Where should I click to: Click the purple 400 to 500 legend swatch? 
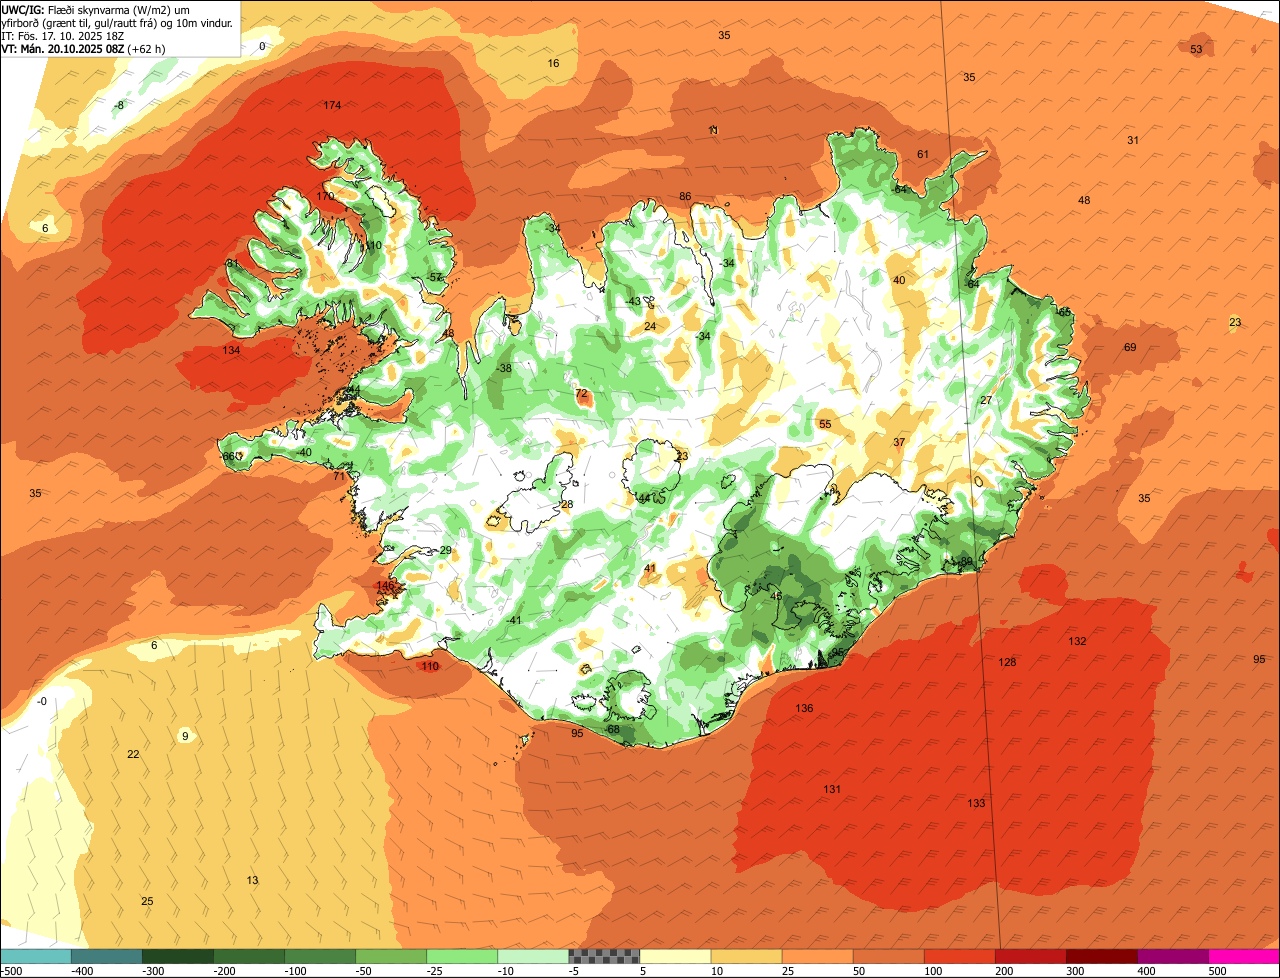pos(1173,955)
